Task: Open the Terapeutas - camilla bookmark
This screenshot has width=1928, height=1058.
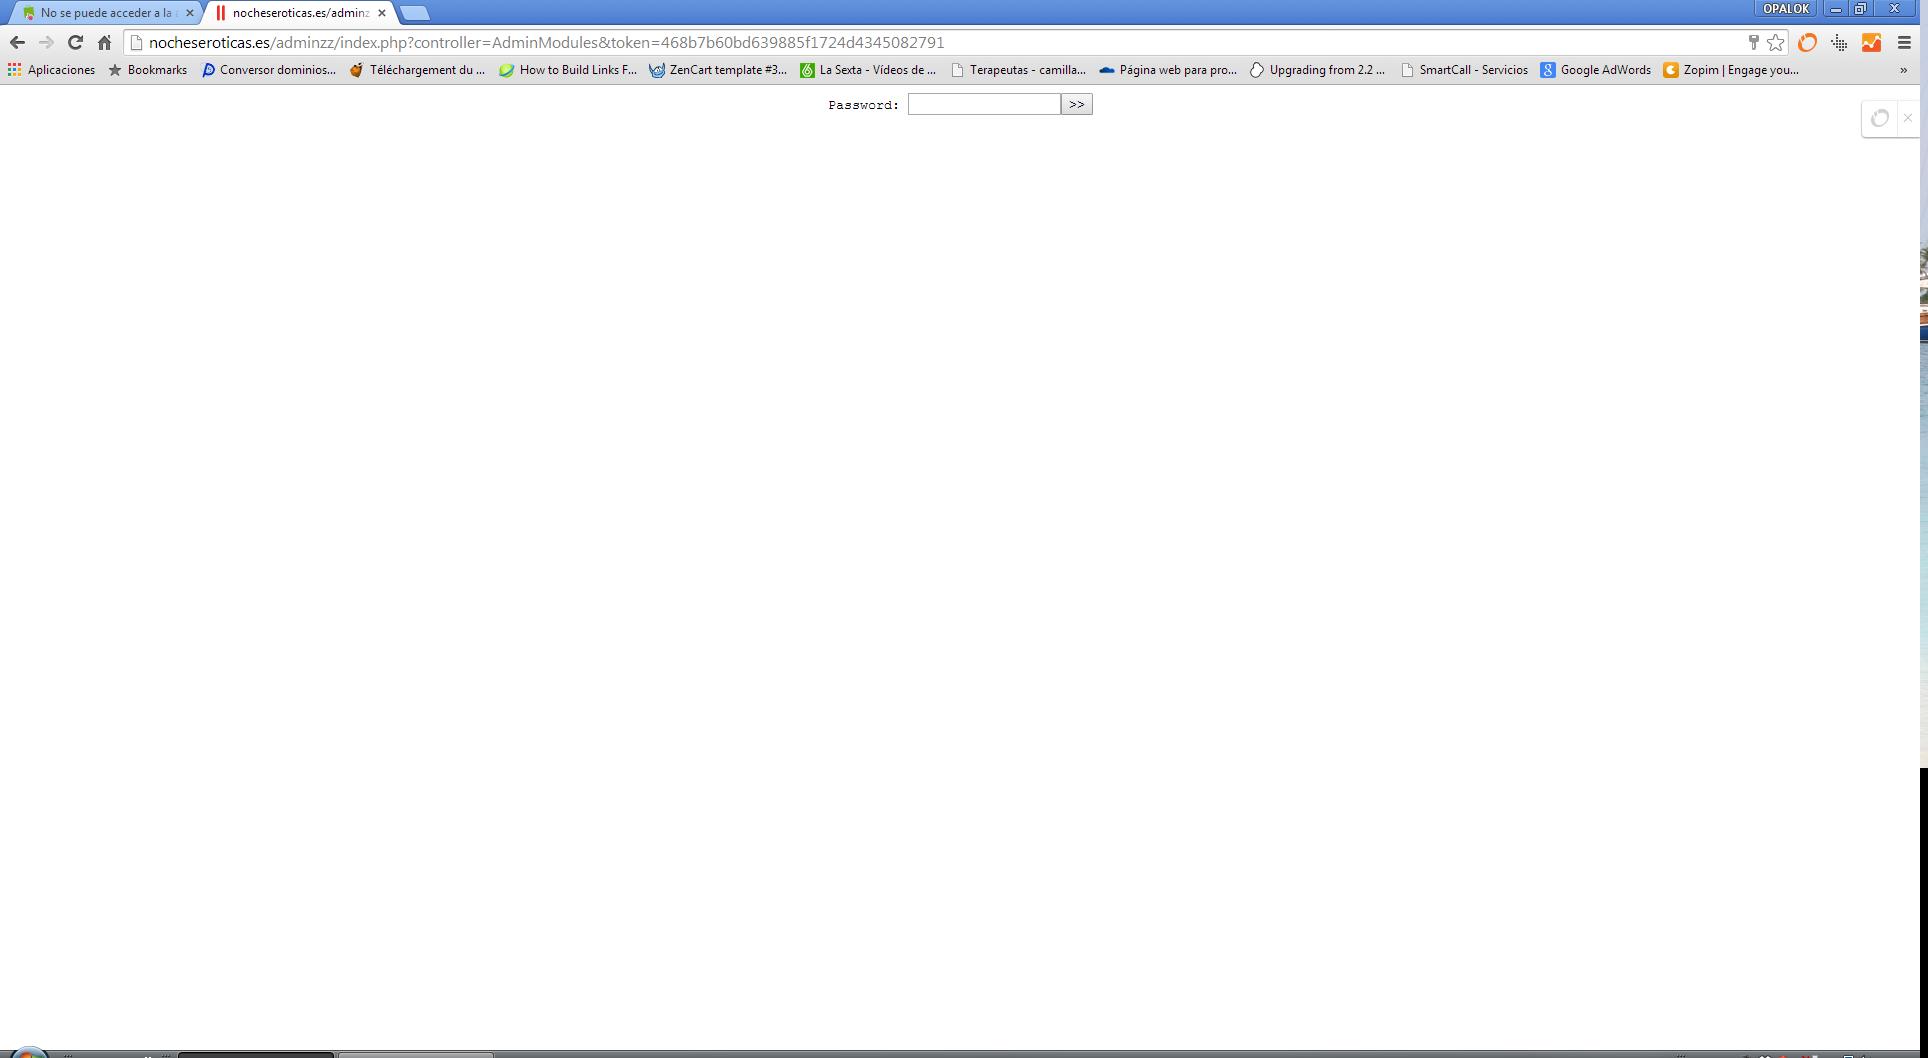Action: point(1018,70)
